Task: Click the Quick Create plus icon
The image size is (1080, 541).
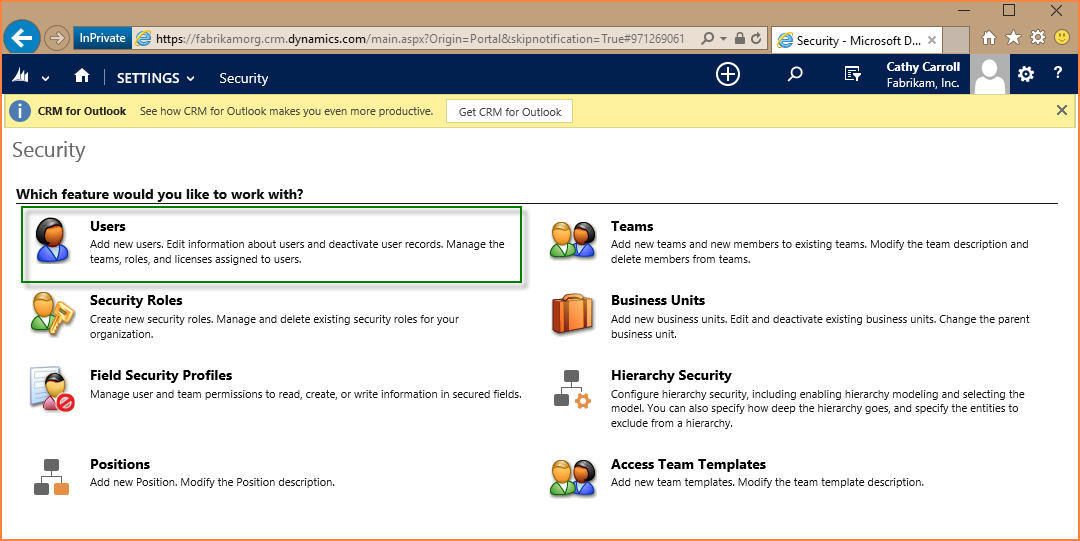Action: pyautogui.click(x=728, y=74)
